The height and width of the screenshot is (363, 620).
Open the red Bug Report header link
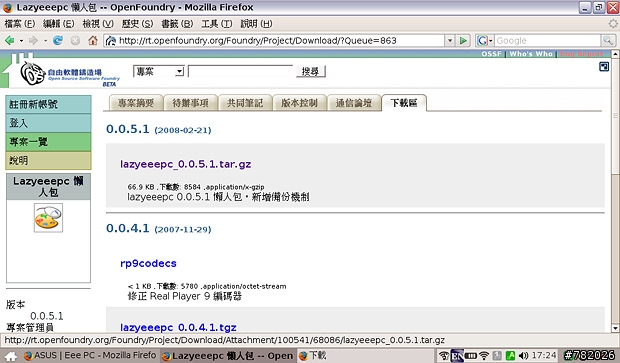click(x=581, y=54)
